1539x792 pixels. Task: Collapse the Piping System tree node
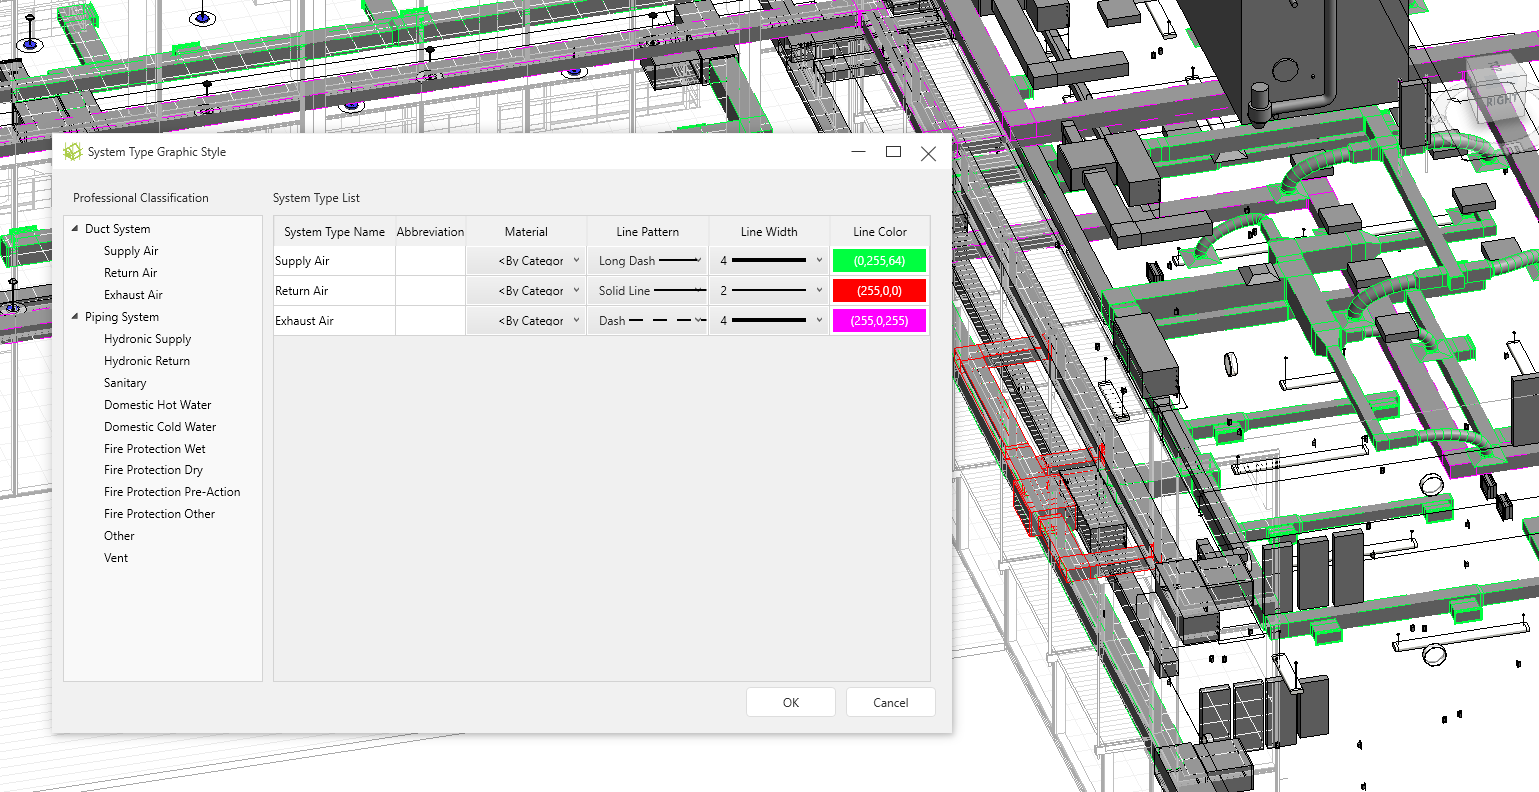(x=75, y=317)
